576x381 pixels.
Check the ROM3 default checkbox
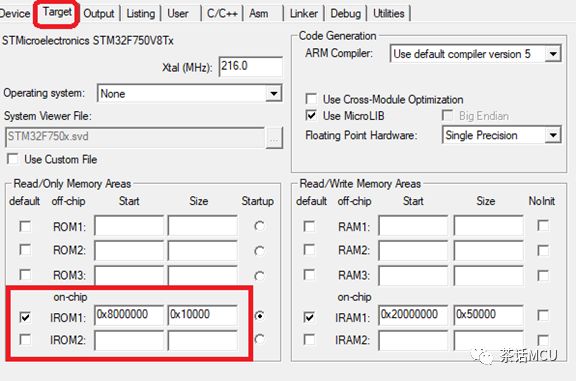coord(25,274)
